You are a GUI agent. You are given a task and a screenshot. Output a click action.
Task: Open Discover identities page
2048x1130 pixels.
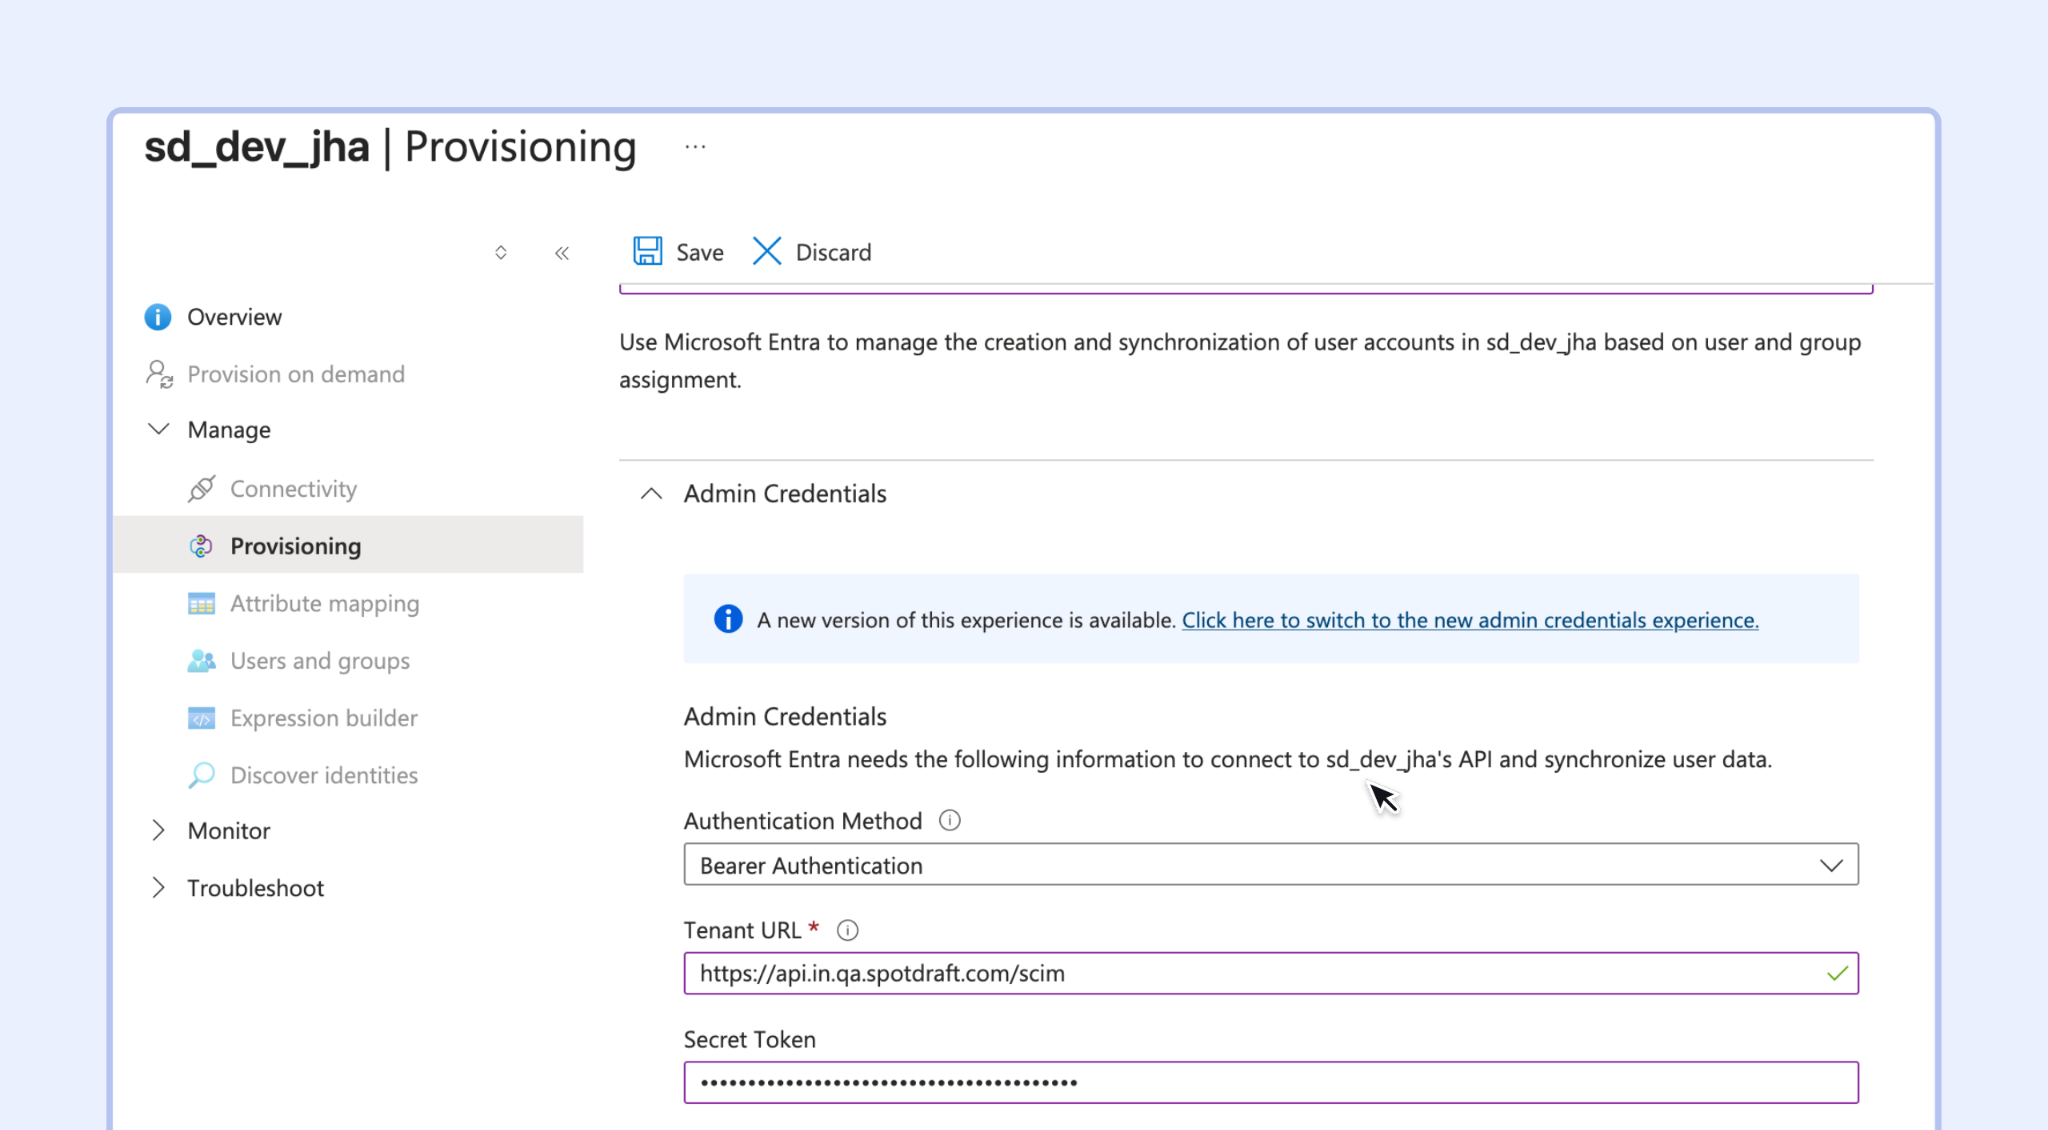[324, 775]
